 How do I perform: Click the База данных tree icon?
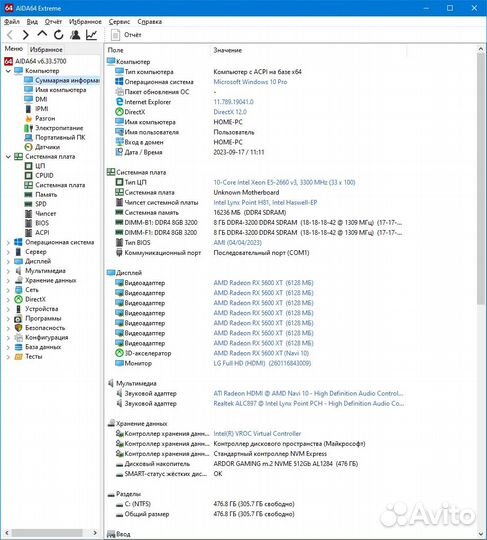coord(18,347)
